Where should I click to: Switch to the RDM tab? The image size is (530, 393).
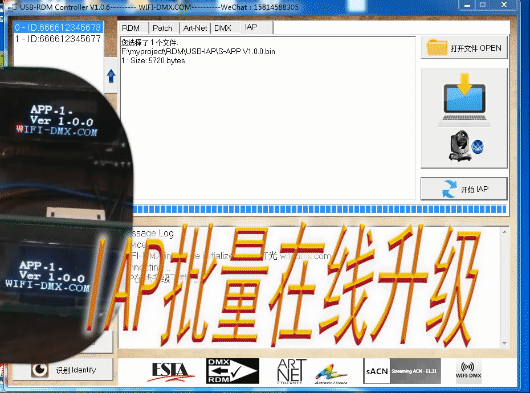132,28
